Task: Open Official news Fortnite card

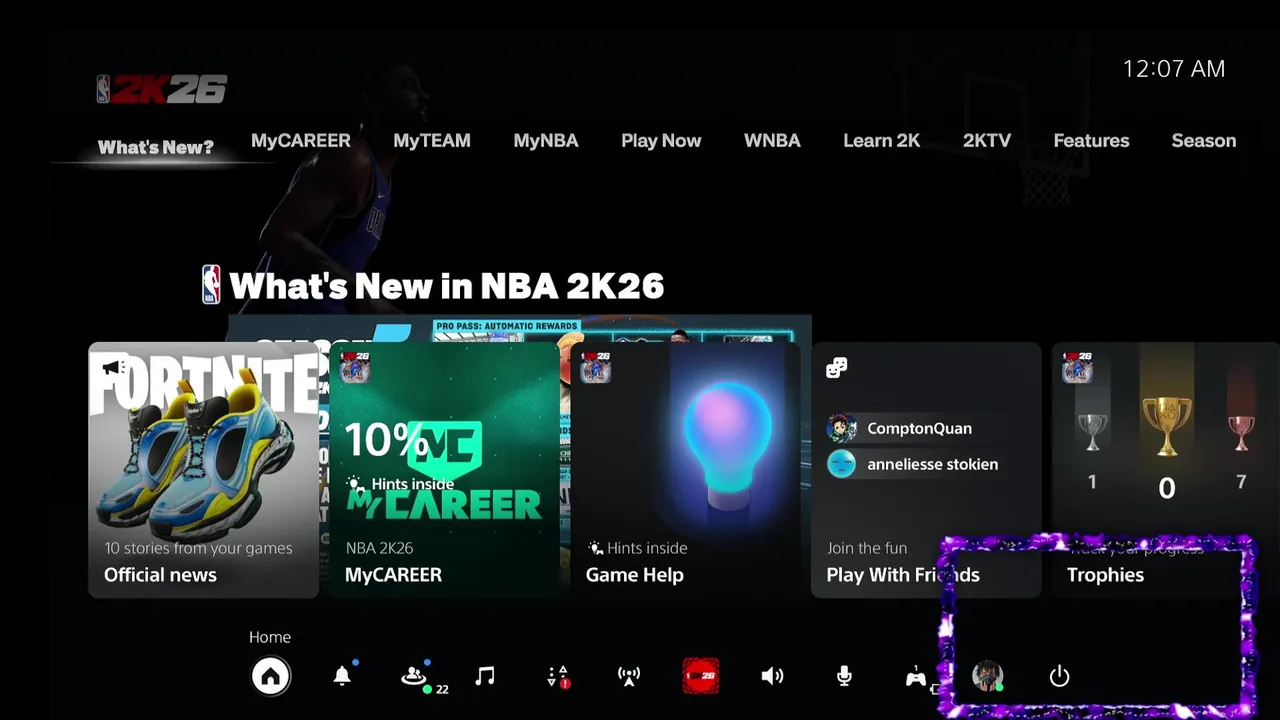Action: click(204, 470)
